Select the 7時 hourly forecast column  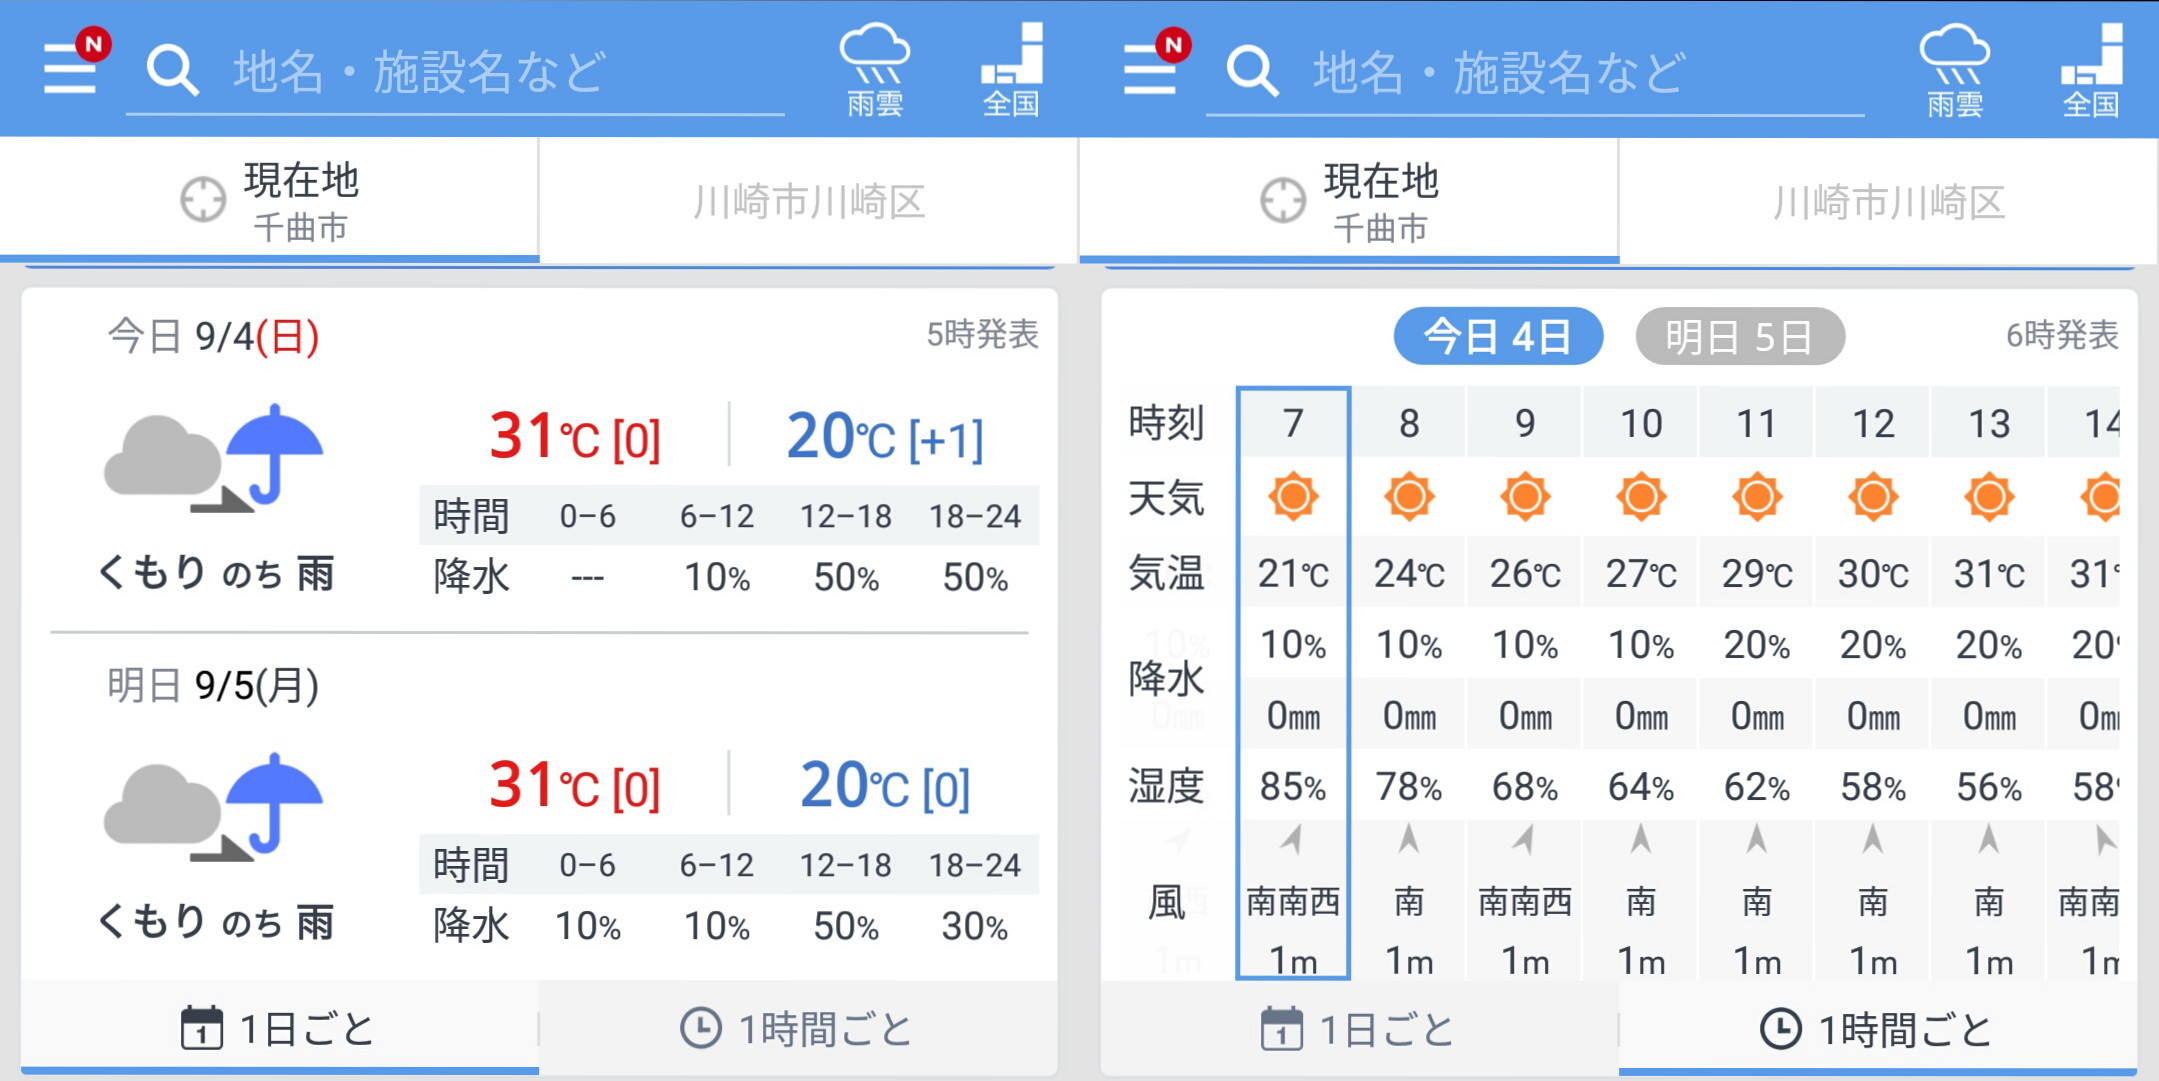(x=1293, y=682)
